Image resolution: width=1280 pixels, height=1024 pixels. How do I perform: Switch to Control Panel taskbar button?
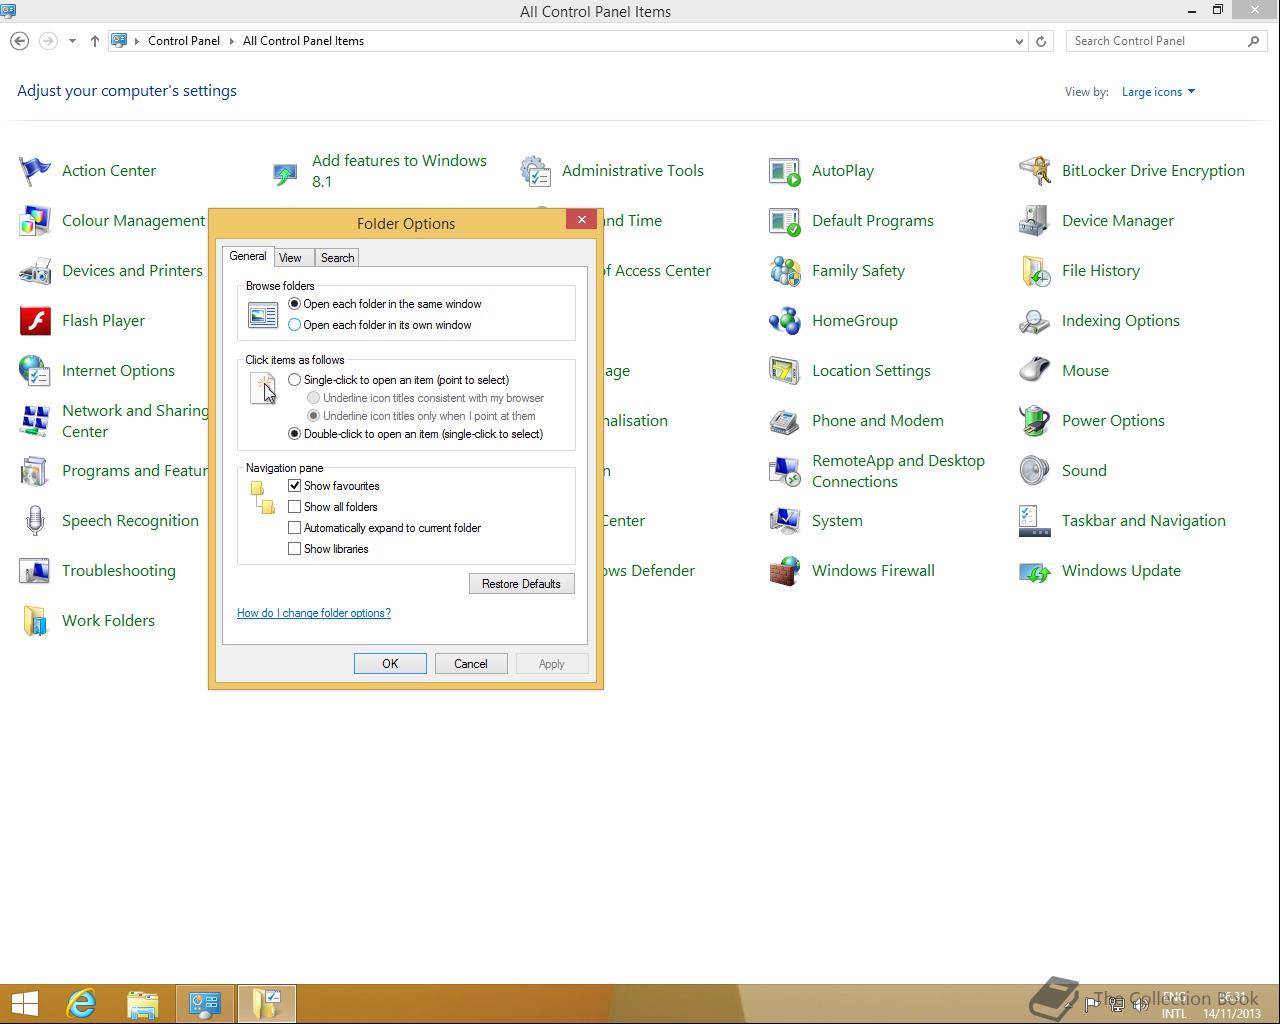click(205, 1004)
